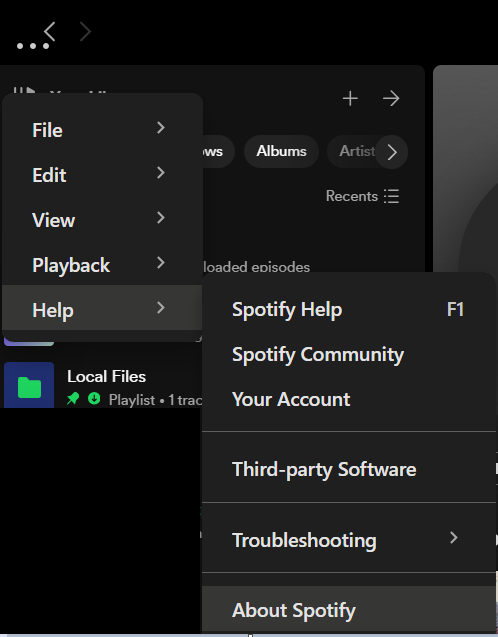498x637 pixels.
Task: Choose Spotify Help from submenu
Action: 349,310
